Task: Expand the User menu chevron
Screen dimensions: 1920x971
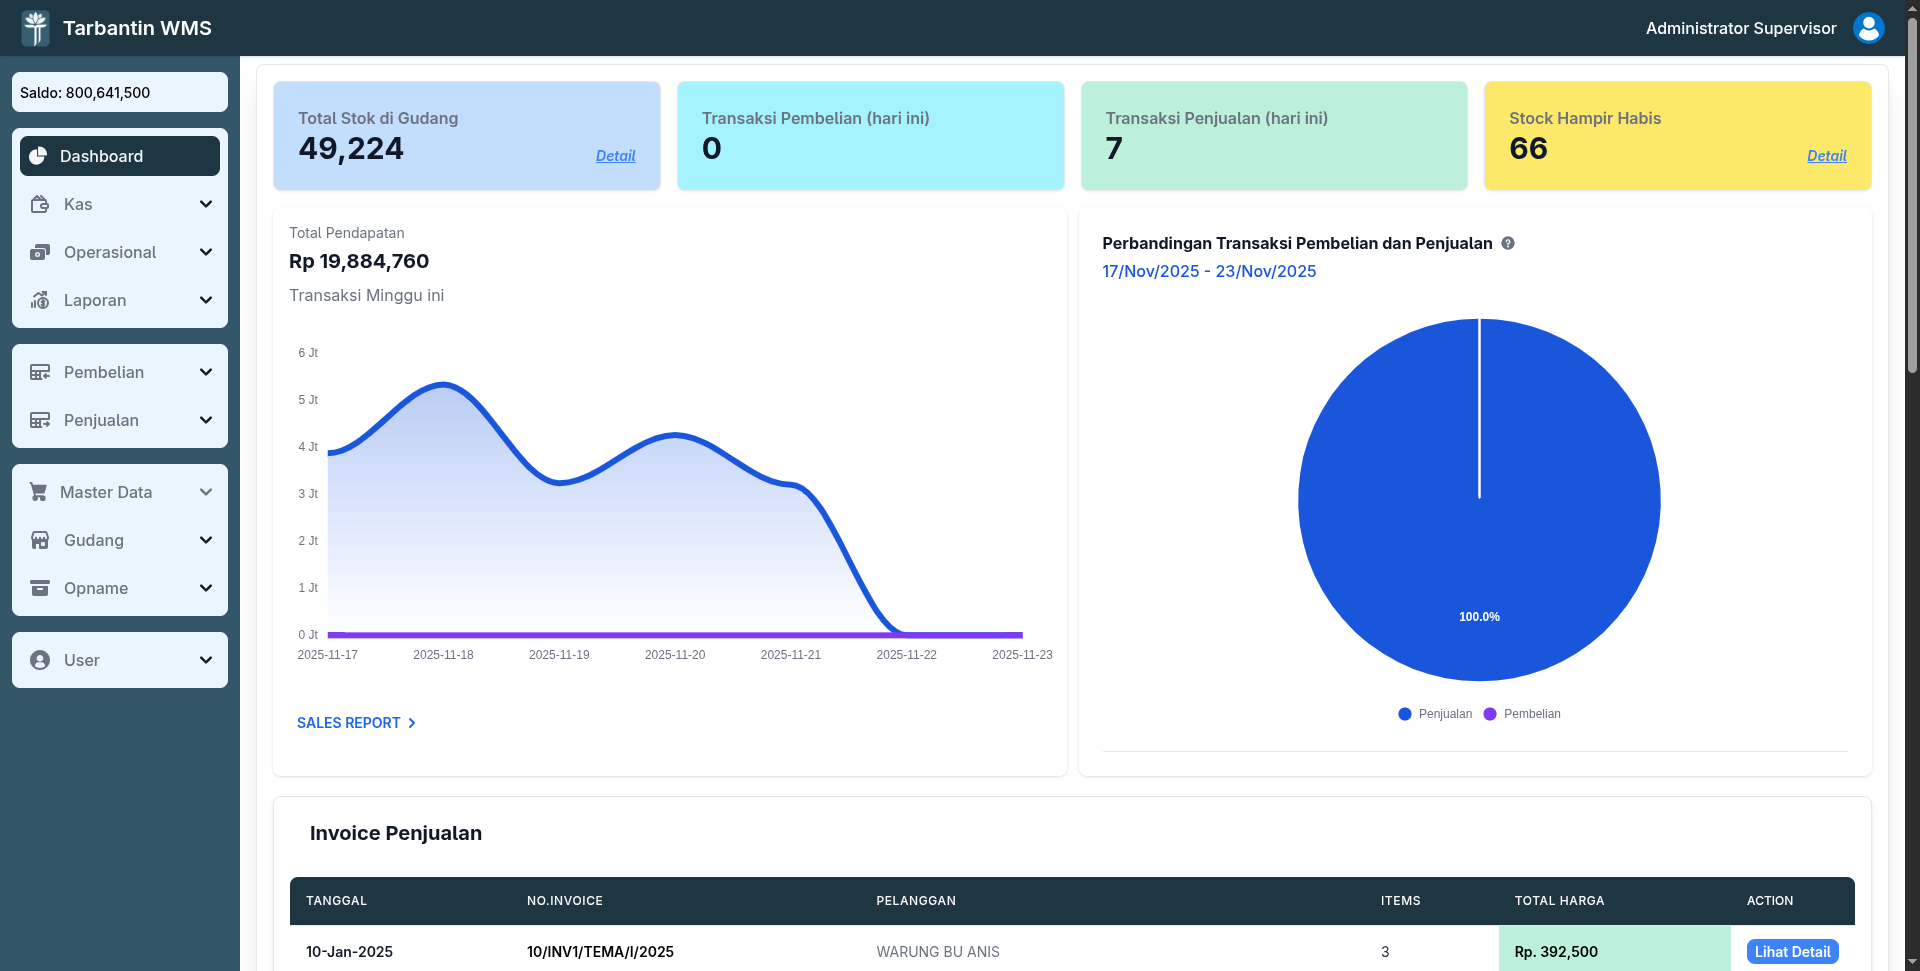Action: [x=206, y=660]
